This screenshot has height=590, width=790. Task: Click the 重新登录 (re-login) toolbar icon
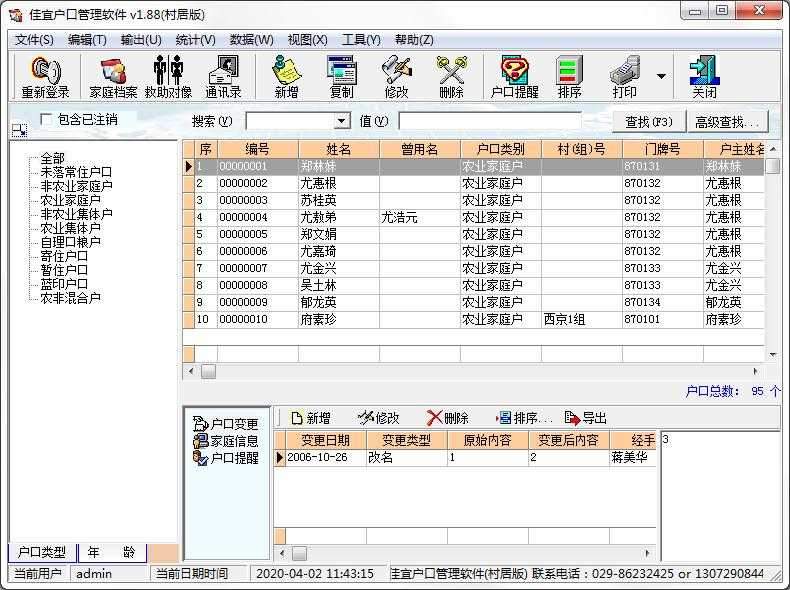45,77
